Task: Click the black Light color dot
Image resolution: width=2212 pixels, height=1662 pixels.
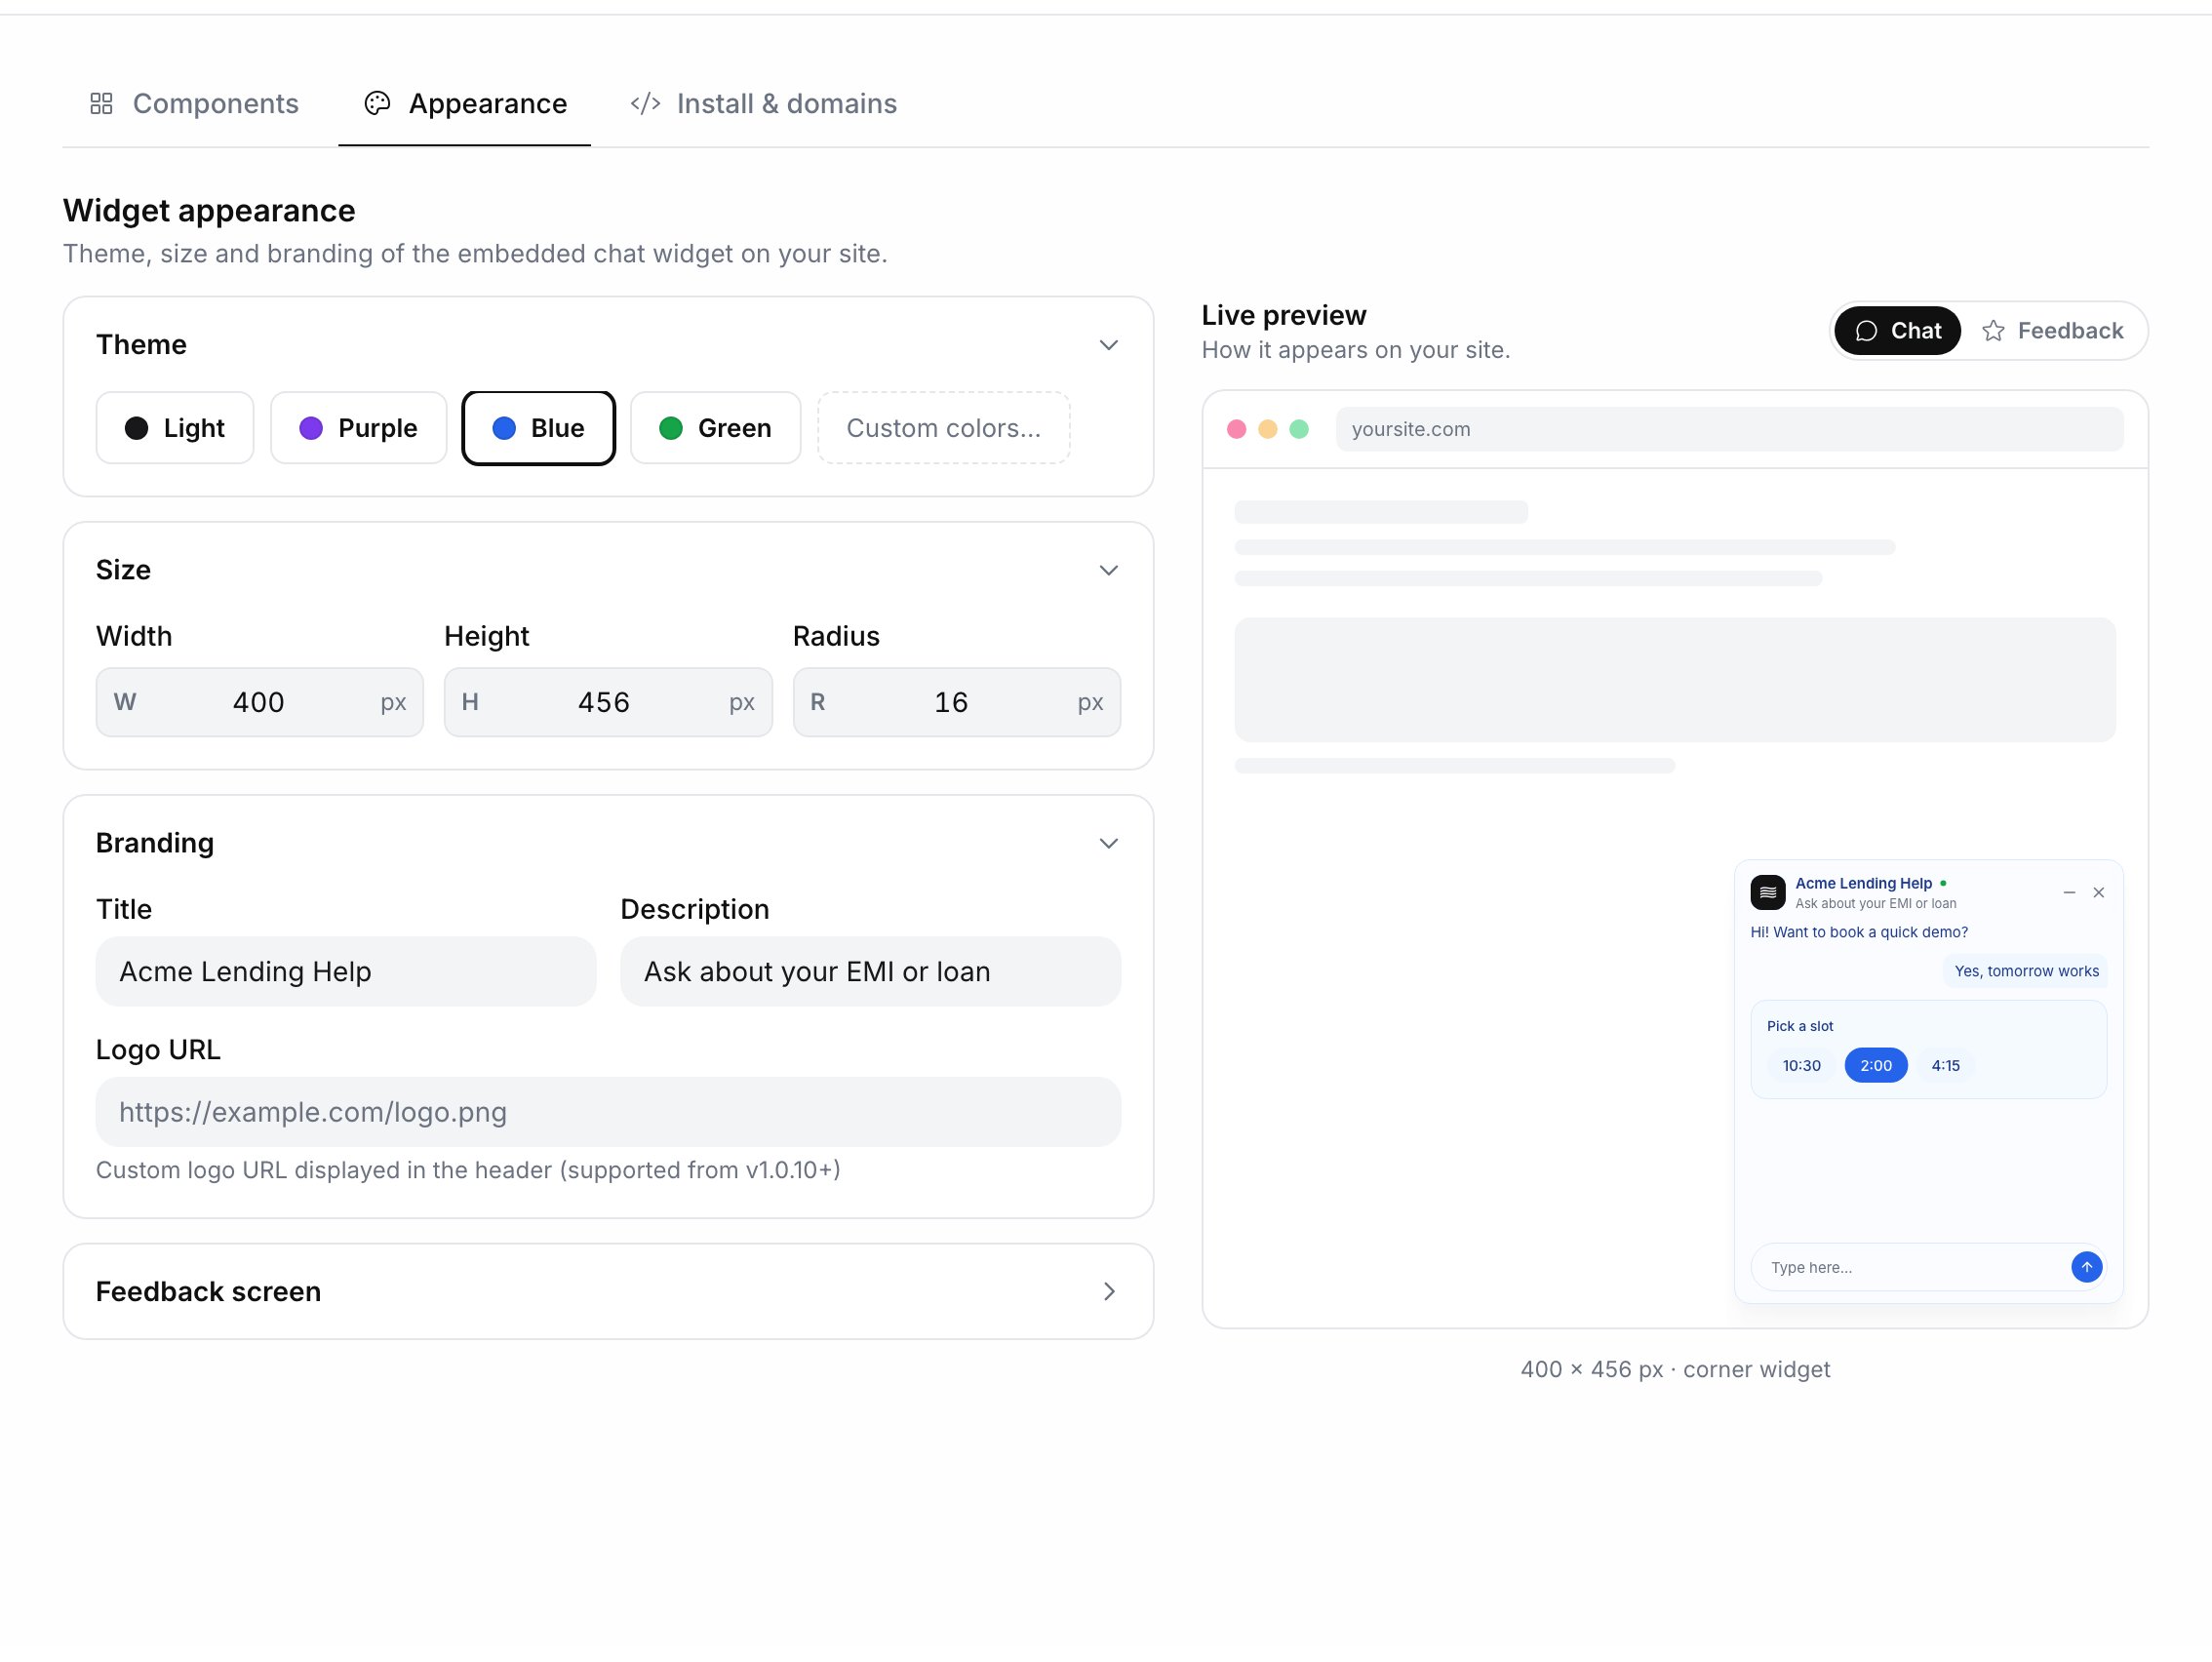Action: [136, 428]
